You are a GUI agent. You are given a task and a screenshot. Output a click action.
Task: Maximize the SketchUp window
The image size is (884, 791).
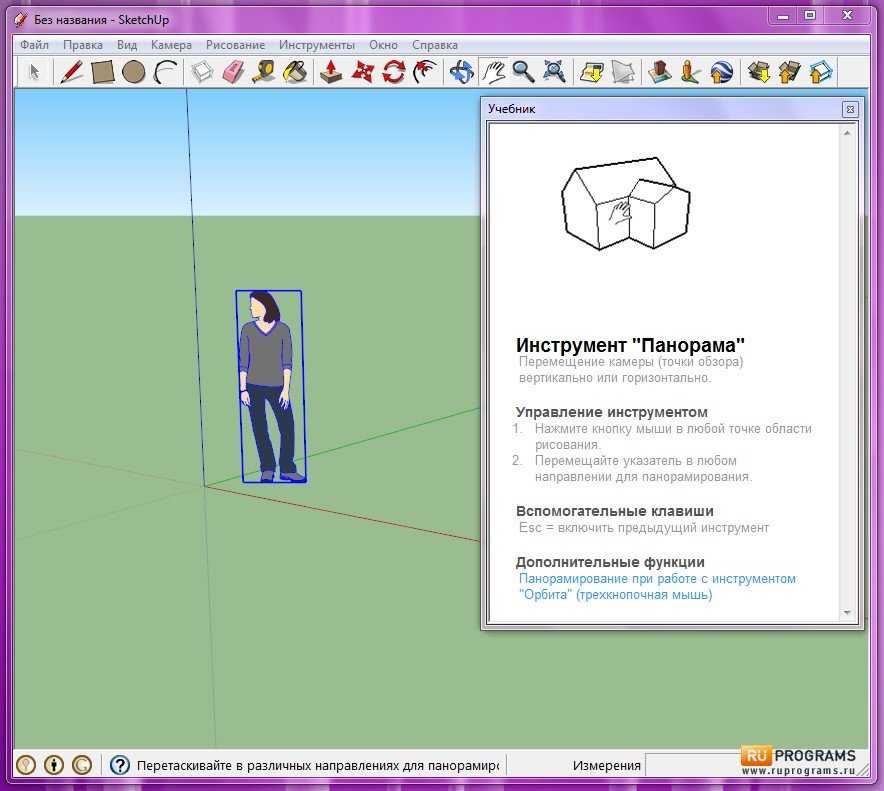810,16
